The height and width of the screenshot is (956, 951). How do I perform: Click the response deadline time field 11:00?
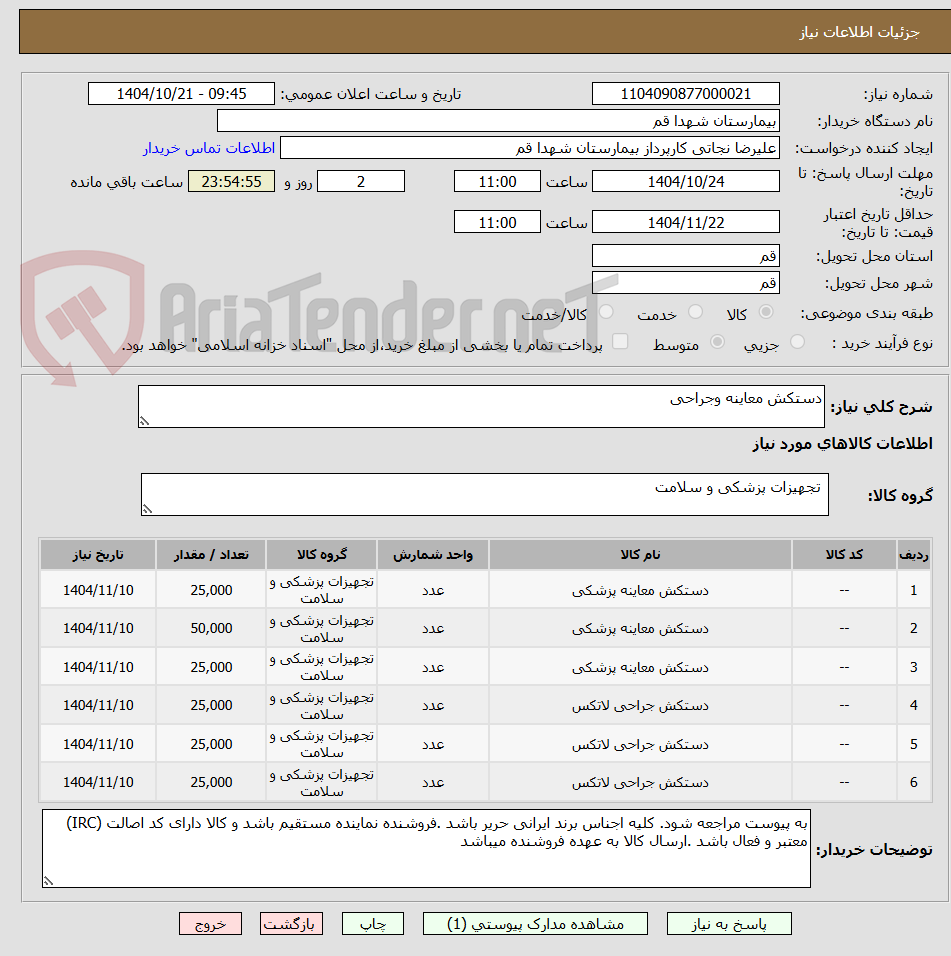click(x=497, y=181)
